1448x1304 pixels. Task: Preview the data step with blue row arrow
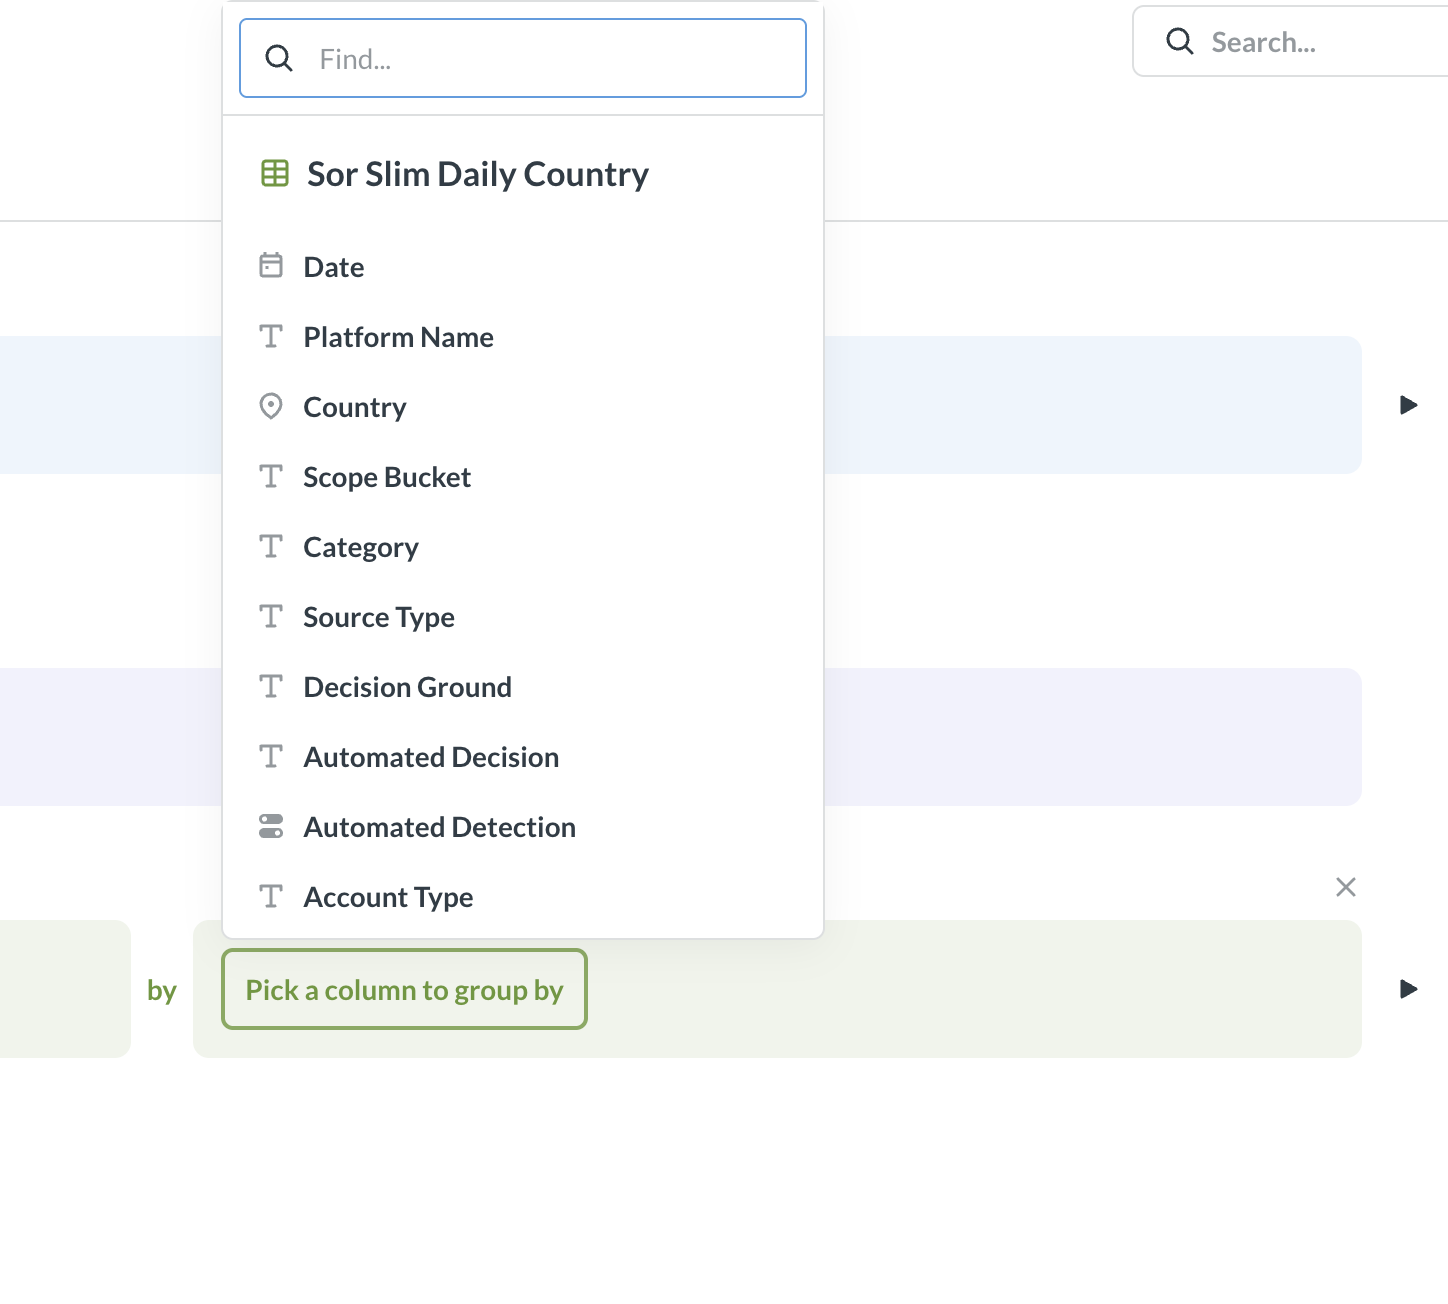tap(1408, 405)
